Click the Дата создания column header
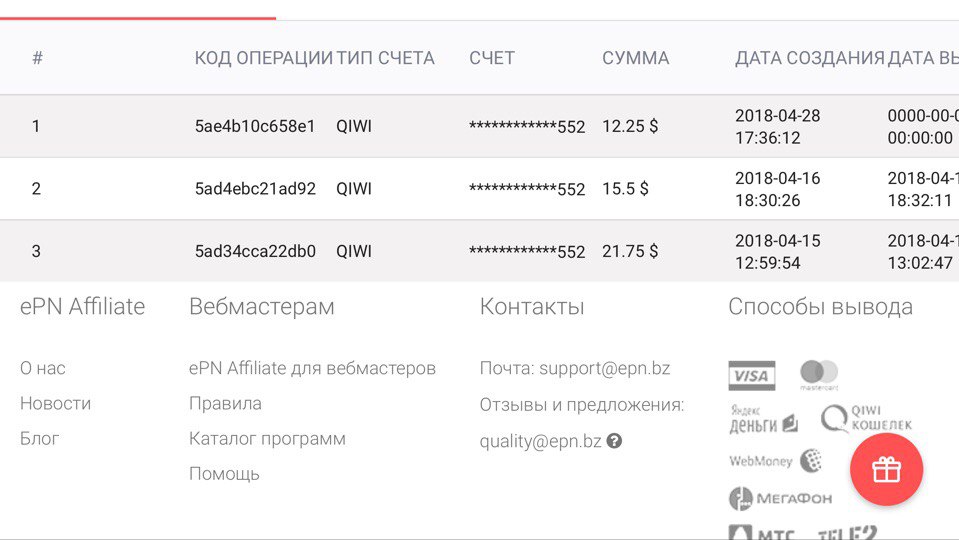959x540 pixels. point(809,58)
